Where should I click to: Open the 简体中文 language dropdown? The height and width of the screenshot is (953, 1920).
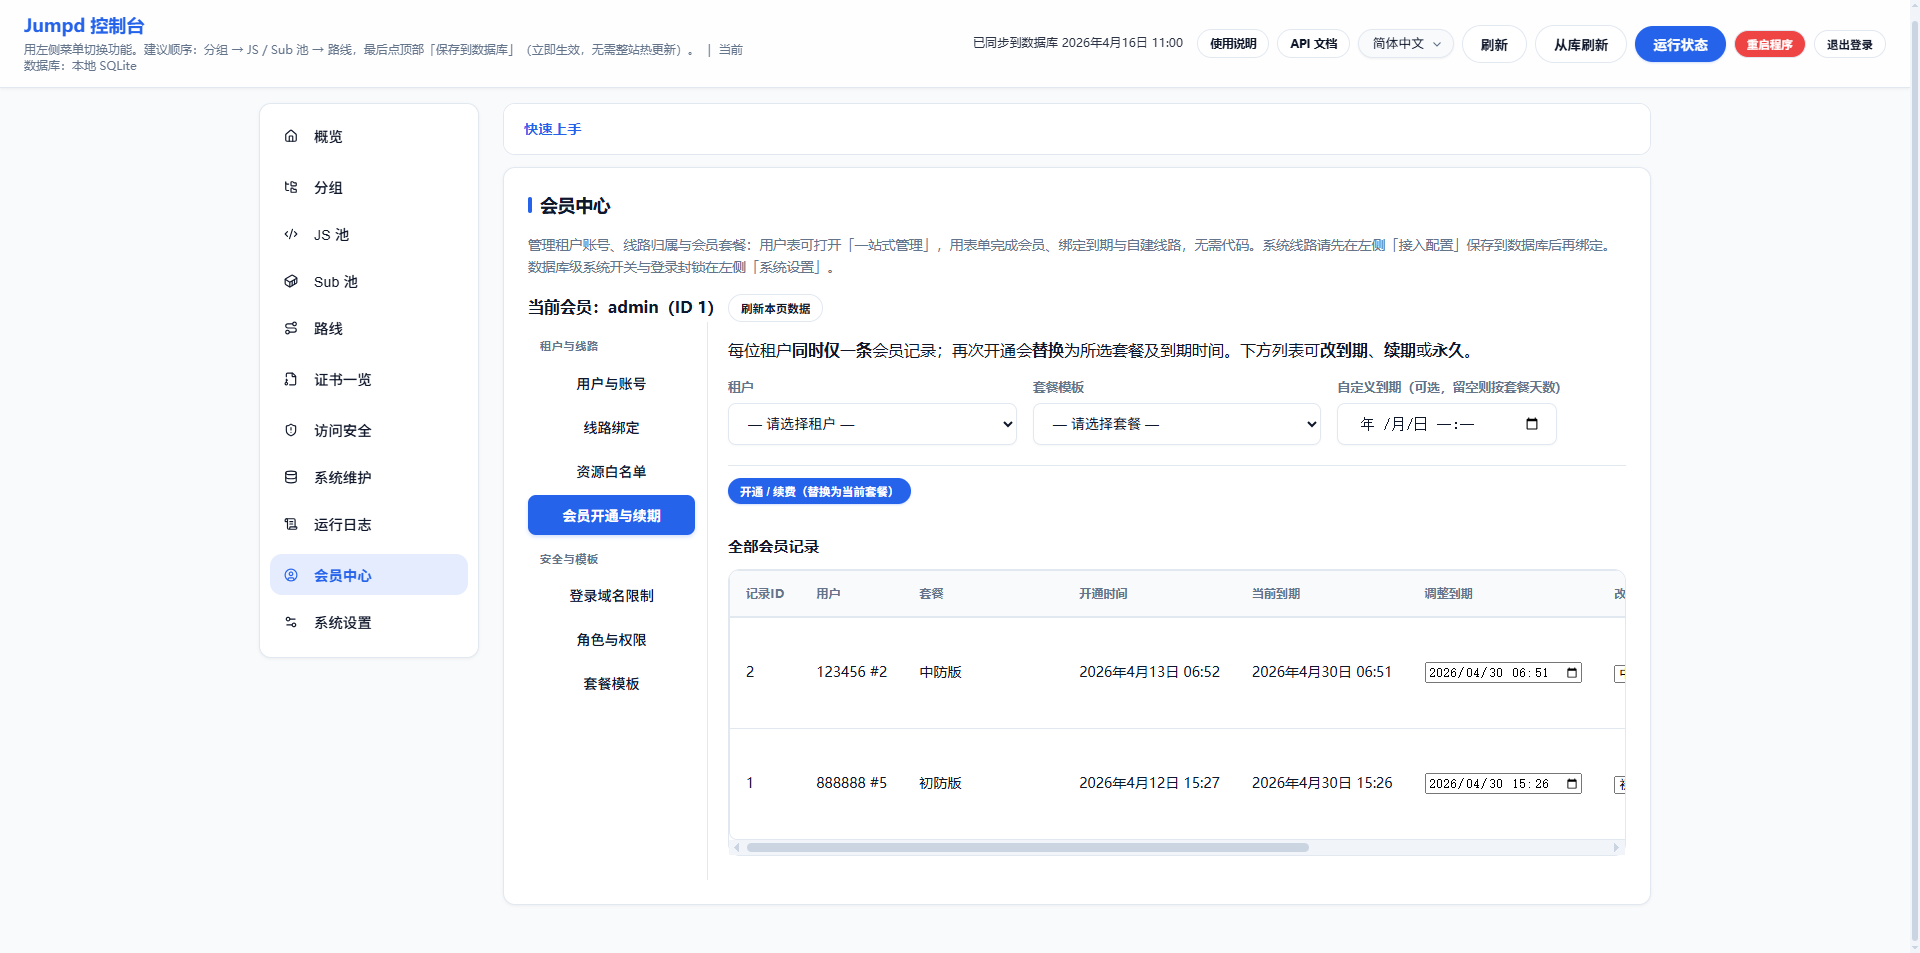click(1405, 44)
